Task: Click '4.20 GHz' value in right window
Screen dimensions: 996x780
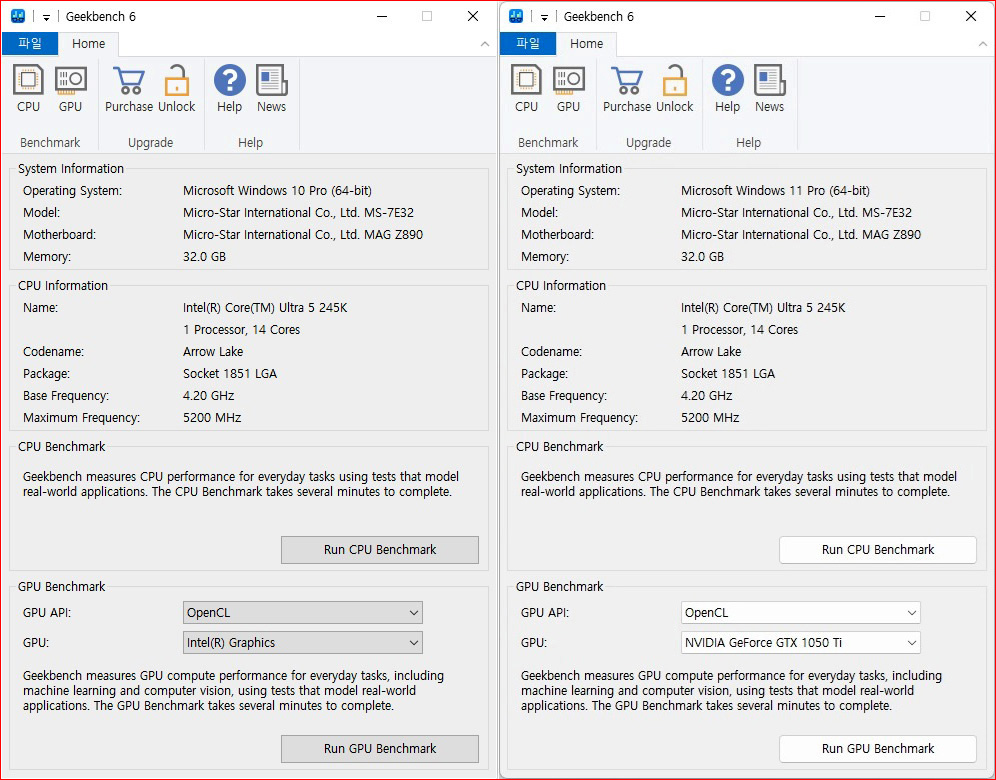Action: pyautogui.click(x=706, y=395)
